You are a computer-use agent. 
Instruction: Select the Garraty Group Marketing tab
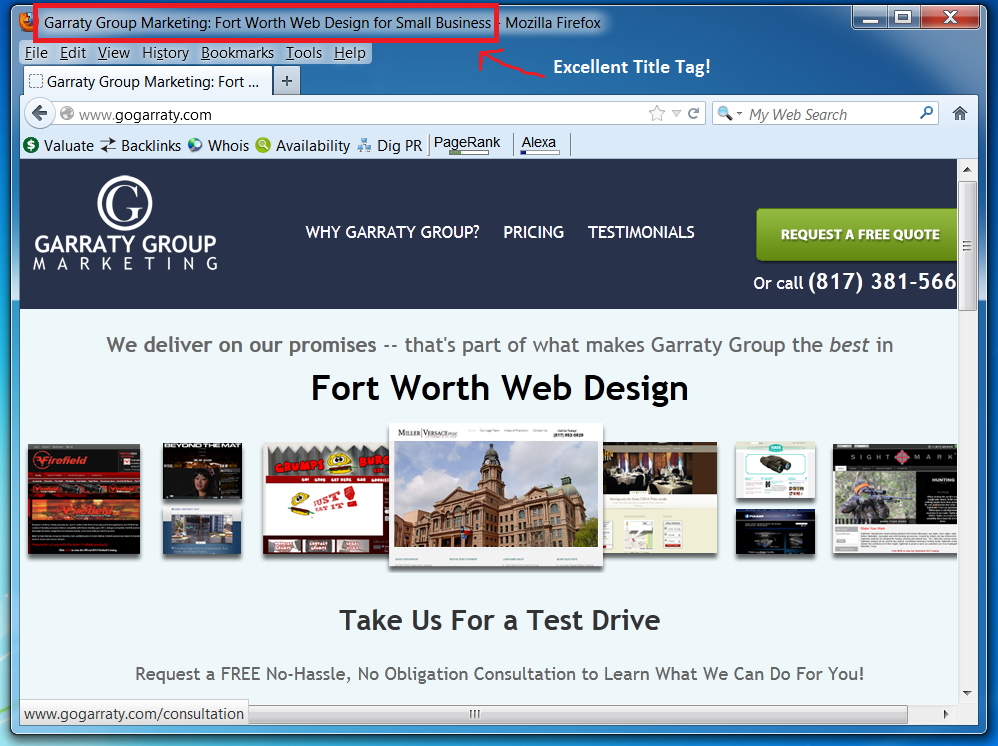pyautogui.click(x=149, y=81)
